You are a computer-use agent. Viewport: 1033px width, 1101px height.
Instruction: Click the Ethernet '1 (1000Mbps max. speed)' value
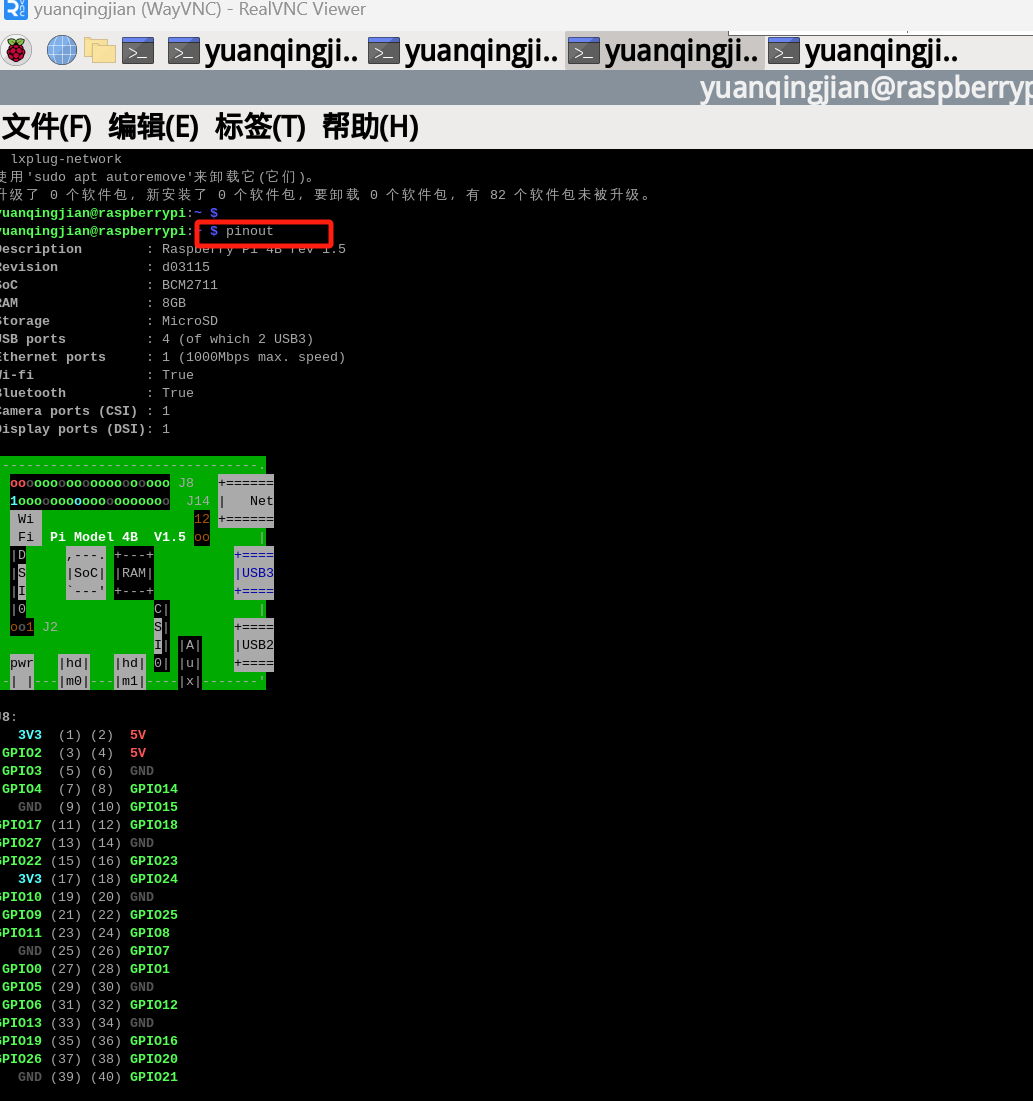254,357
